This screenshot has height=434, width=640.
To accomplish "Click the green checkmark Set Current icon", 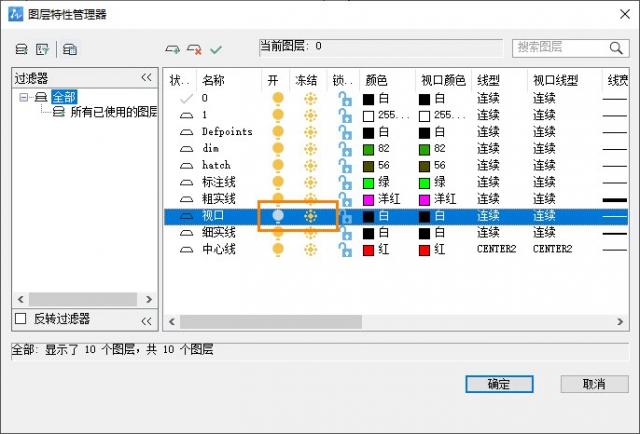I will (x=216, y=48).
